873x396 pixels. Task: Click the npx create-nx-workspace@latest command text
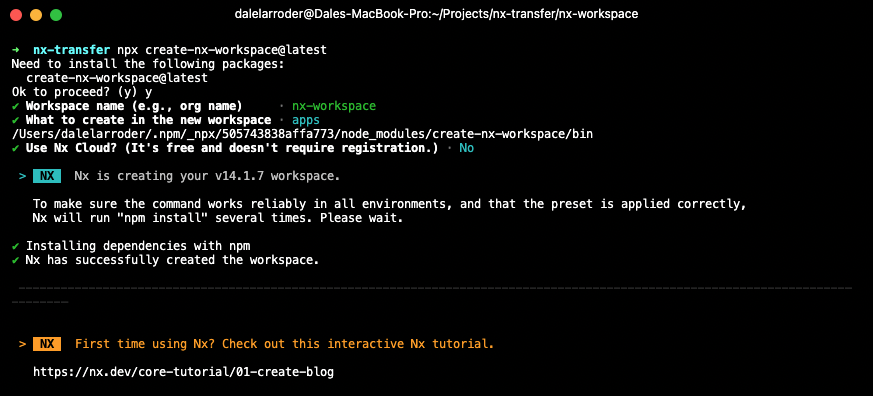[222, 50]
